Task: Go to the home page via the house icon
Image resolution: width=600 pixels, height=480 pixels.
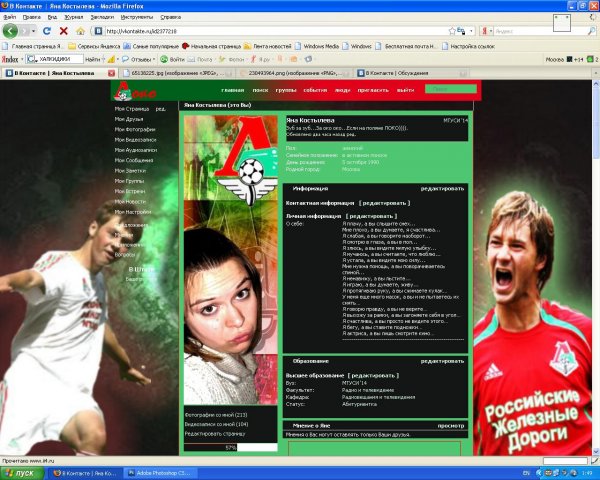Action: [x=80, y=31]
